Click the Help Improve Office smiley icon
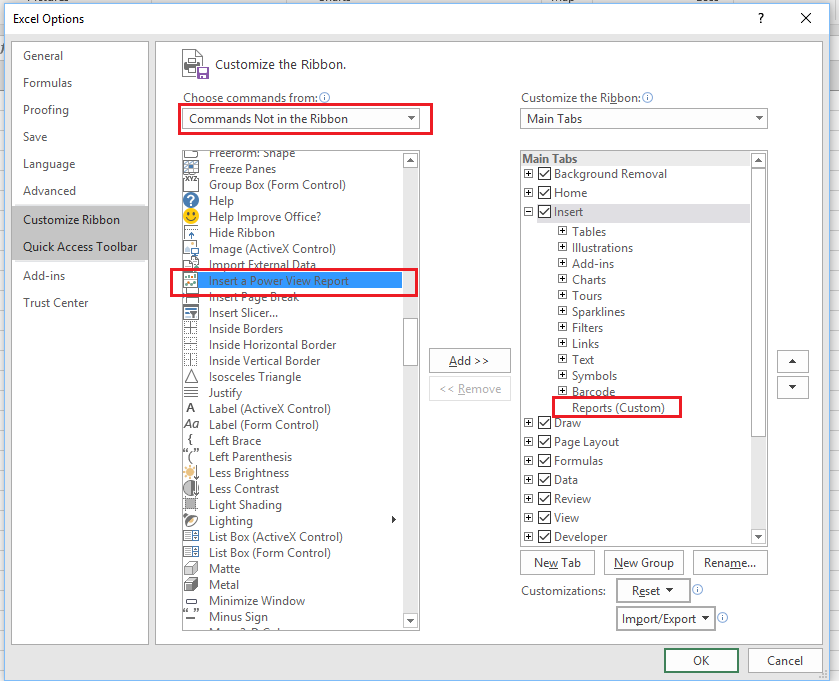Viewport: 839px width, 681px height. click(x=190, y=216)
